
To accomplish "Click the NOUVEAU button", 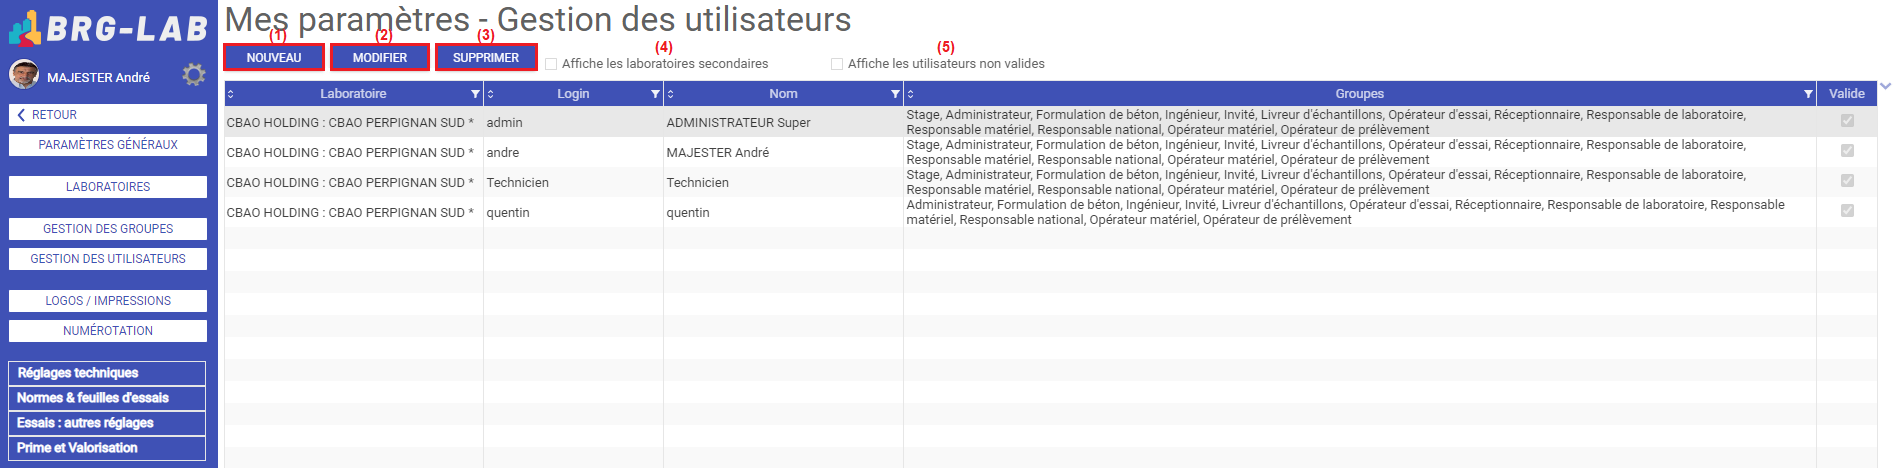I will click(274, 58).
